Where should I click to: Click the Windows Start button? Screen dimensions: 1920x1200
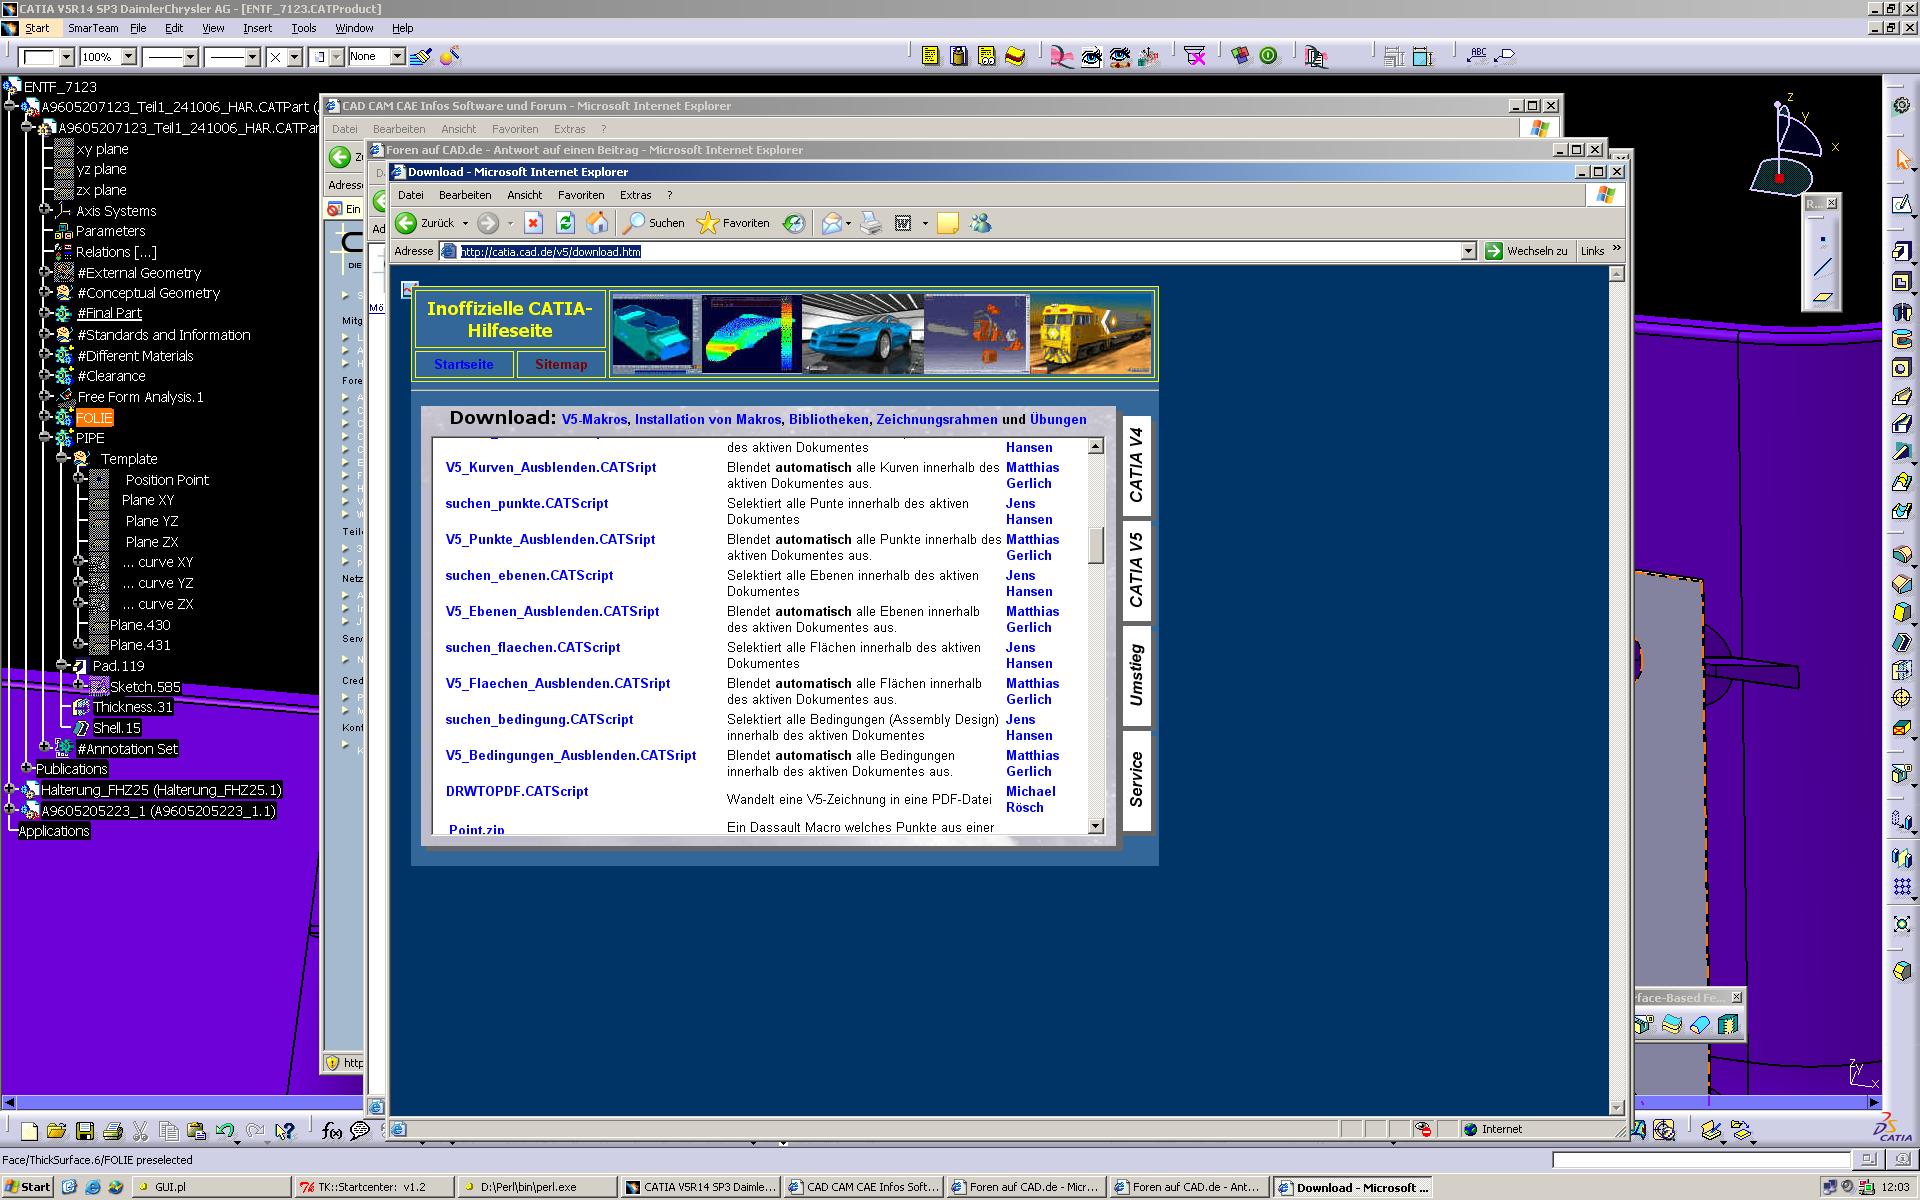pyautogui.click(x=28, y=1187)
